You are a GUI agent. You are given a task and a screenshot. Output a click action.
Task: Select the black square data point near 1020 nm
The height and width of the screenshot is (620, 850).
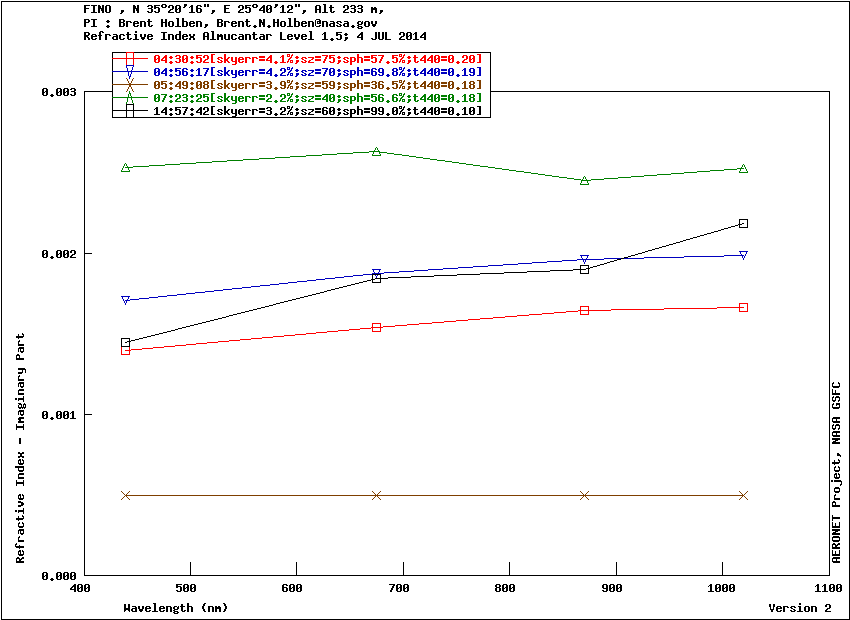(743, 223)
